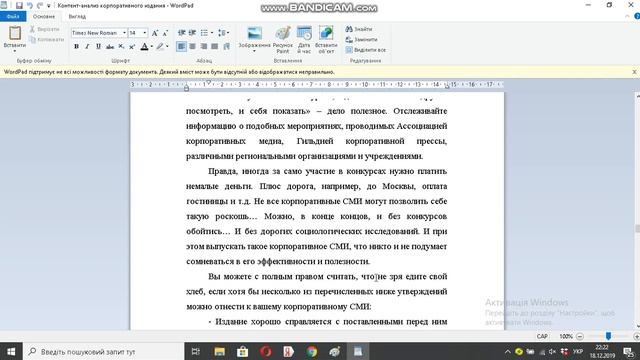
Task: Open Google Chrome from the taskbar
Action: click(x=312, y=351)
